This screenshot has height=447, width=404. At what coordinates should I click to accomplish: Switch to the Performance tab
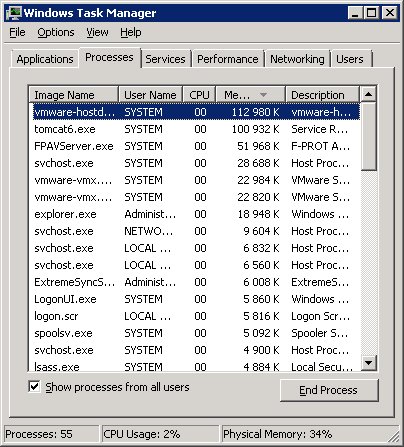[x=228, y=59]
